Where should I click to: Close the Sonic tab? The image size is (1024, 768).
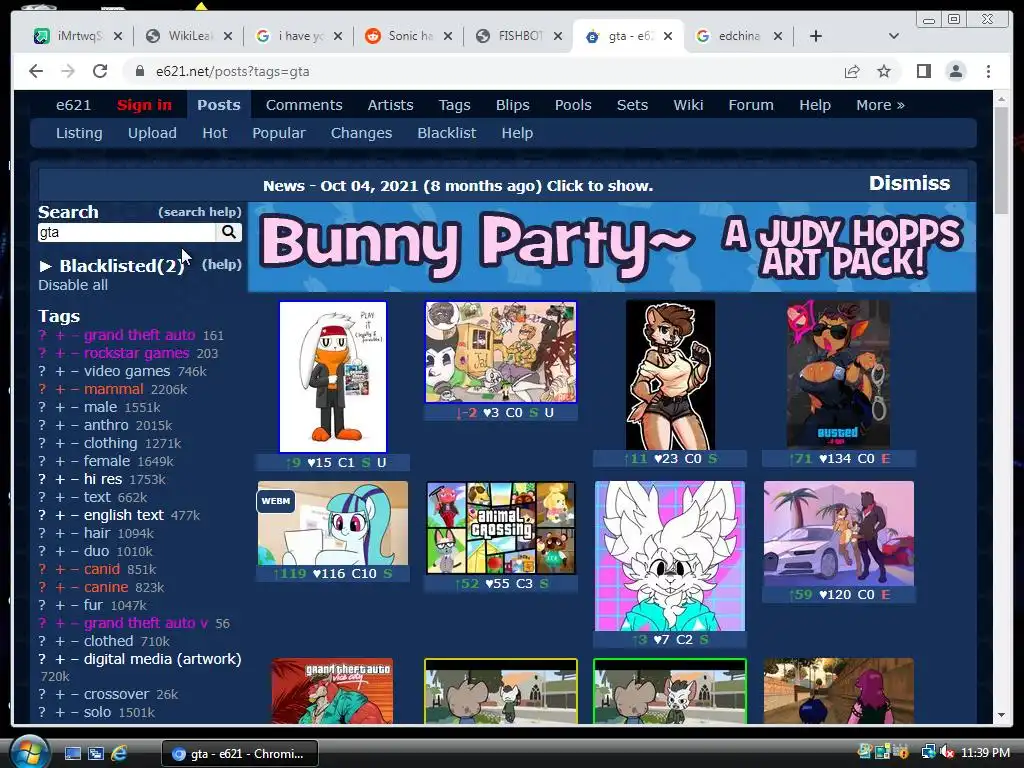447,37
